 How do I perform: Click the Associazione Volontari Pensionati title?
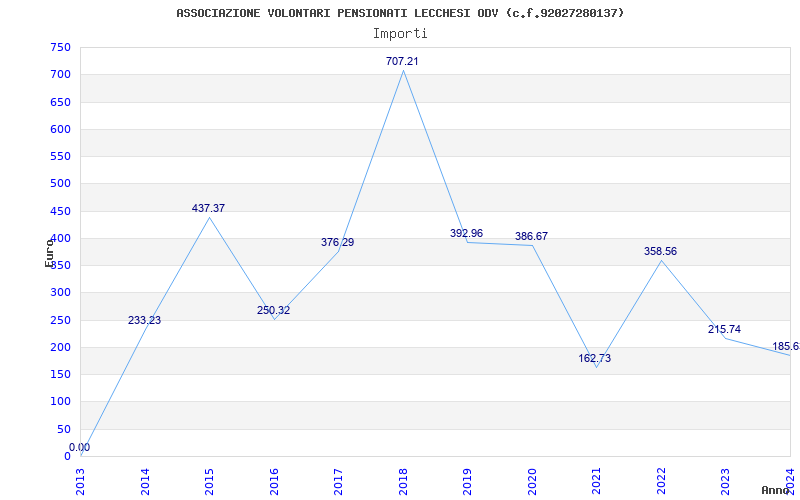tap(400, 13)
